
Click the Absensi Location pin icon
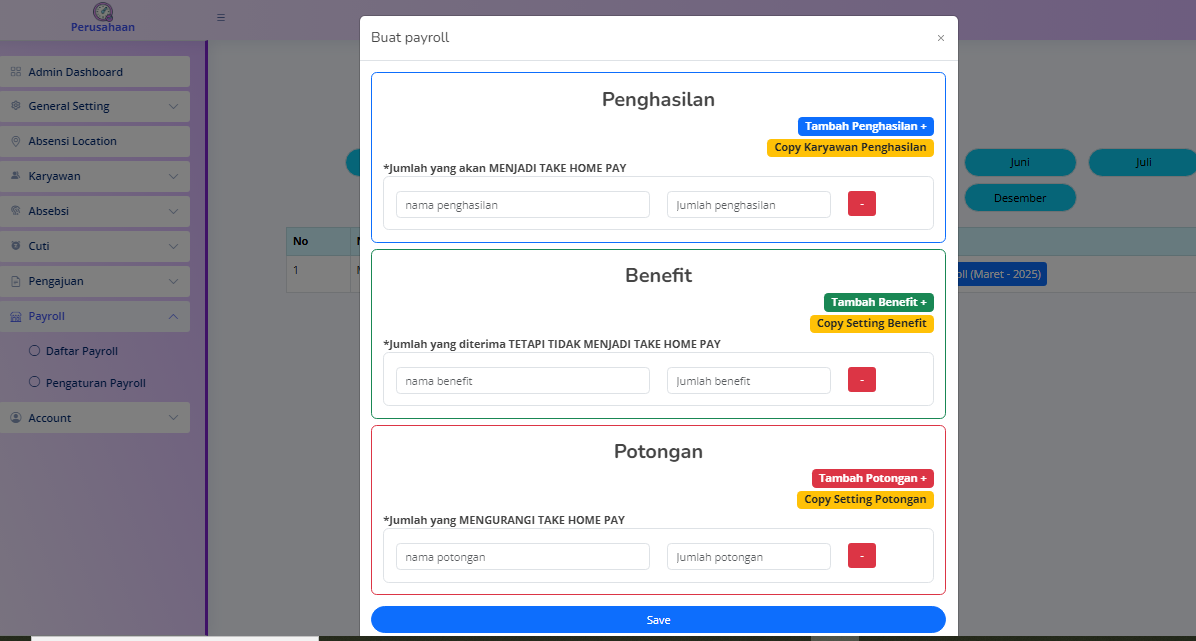(16, 141)
